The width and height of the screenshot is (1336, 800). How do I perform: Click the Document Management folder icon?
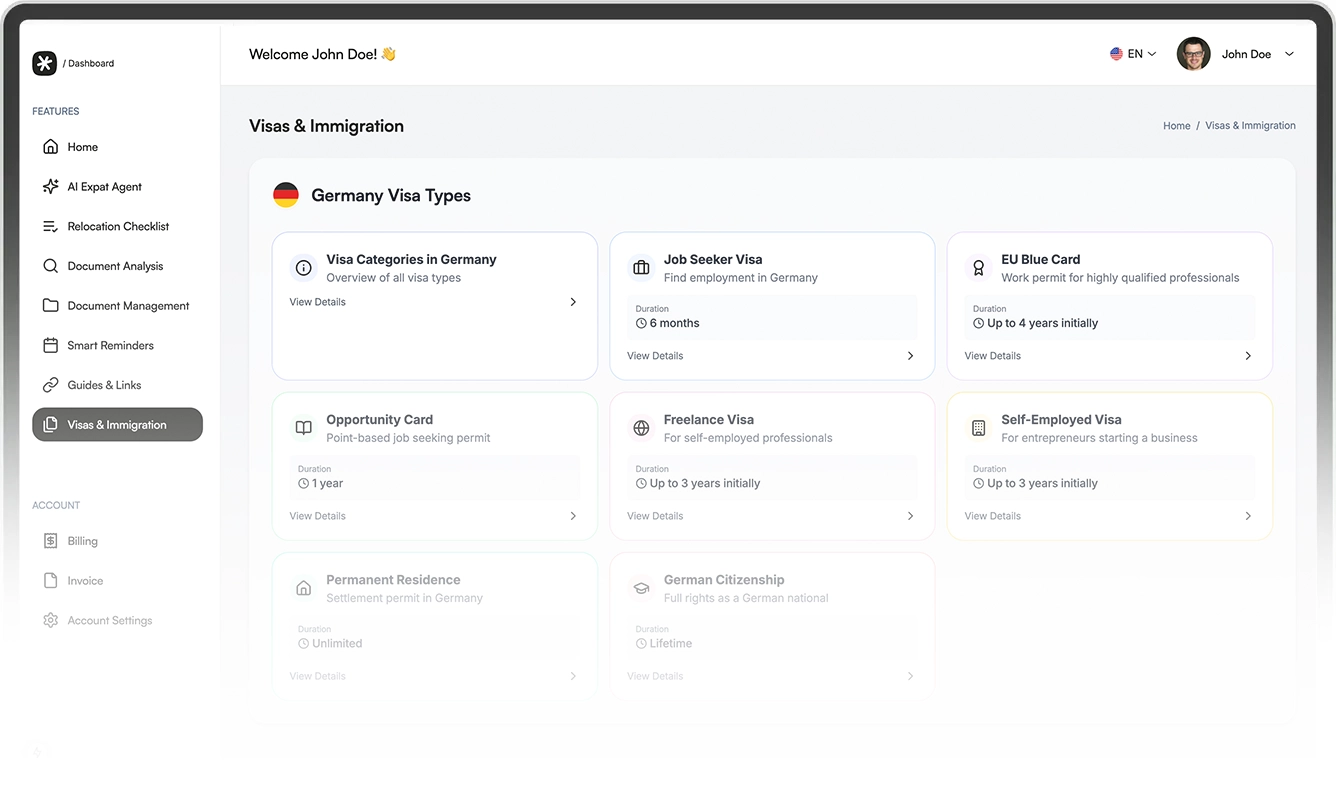click(50, 306)
